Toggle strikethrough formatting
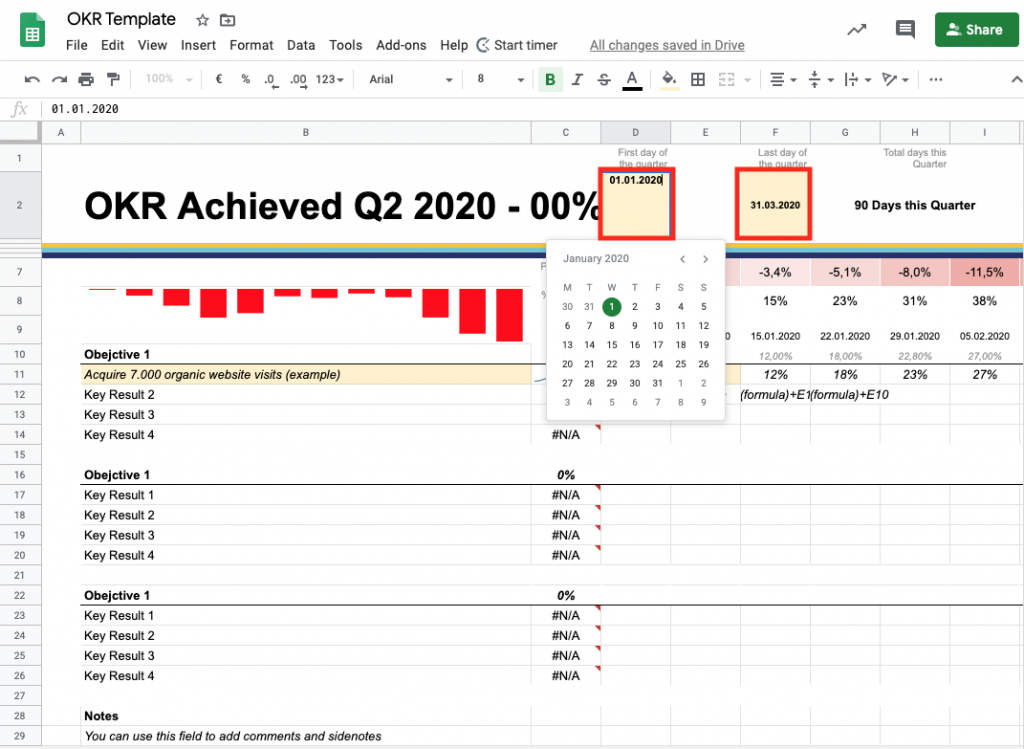 604,79
